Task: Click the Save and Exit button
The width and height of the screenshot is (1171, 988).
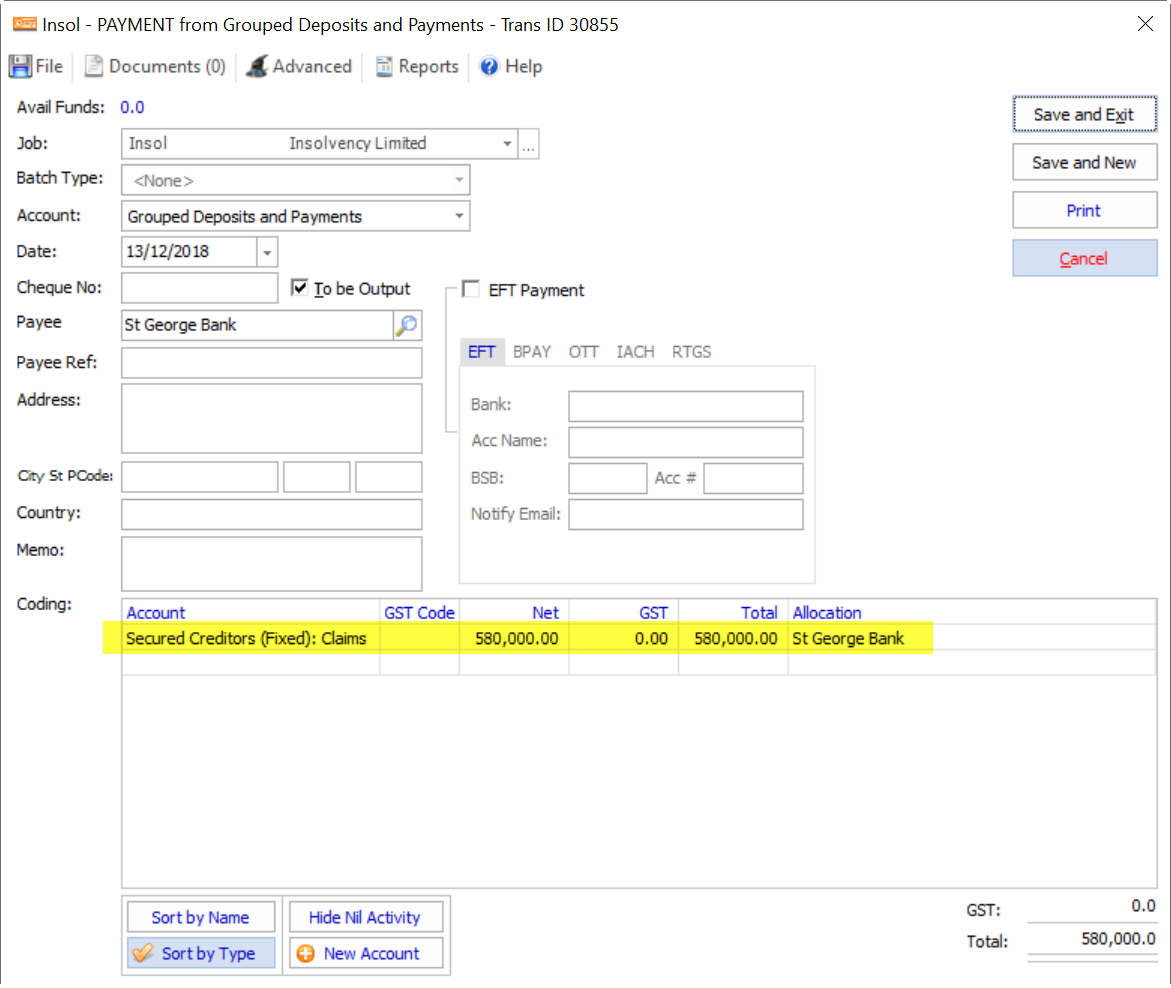Action: point(1084,114)
